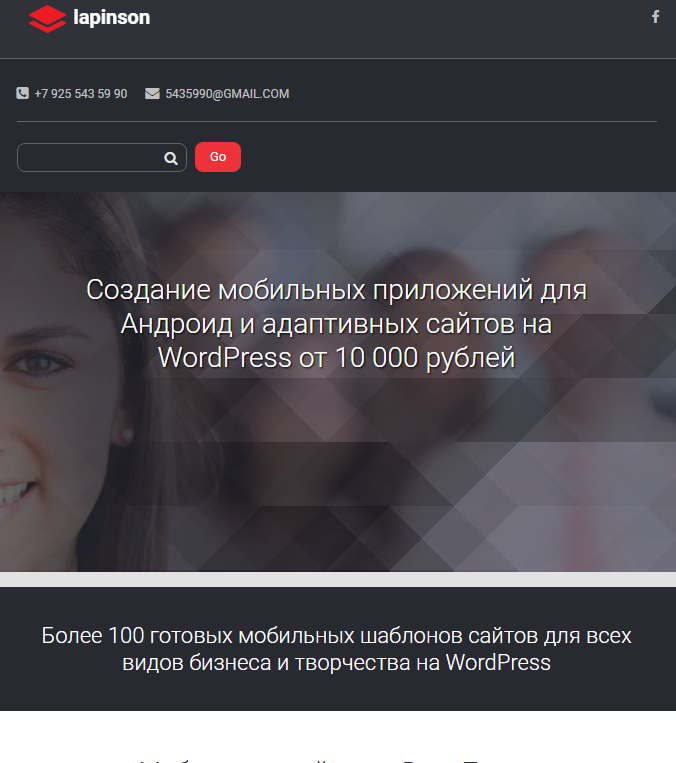This screenshot has width=676, height=763.
Task: Open the 5435990@GMAIL.COM email link
Action: [227, 93]
